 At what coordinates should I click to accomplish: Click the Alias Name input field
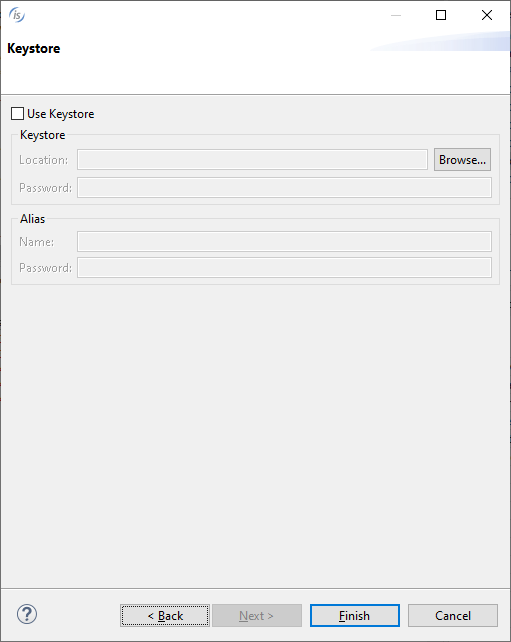point(285,242)
